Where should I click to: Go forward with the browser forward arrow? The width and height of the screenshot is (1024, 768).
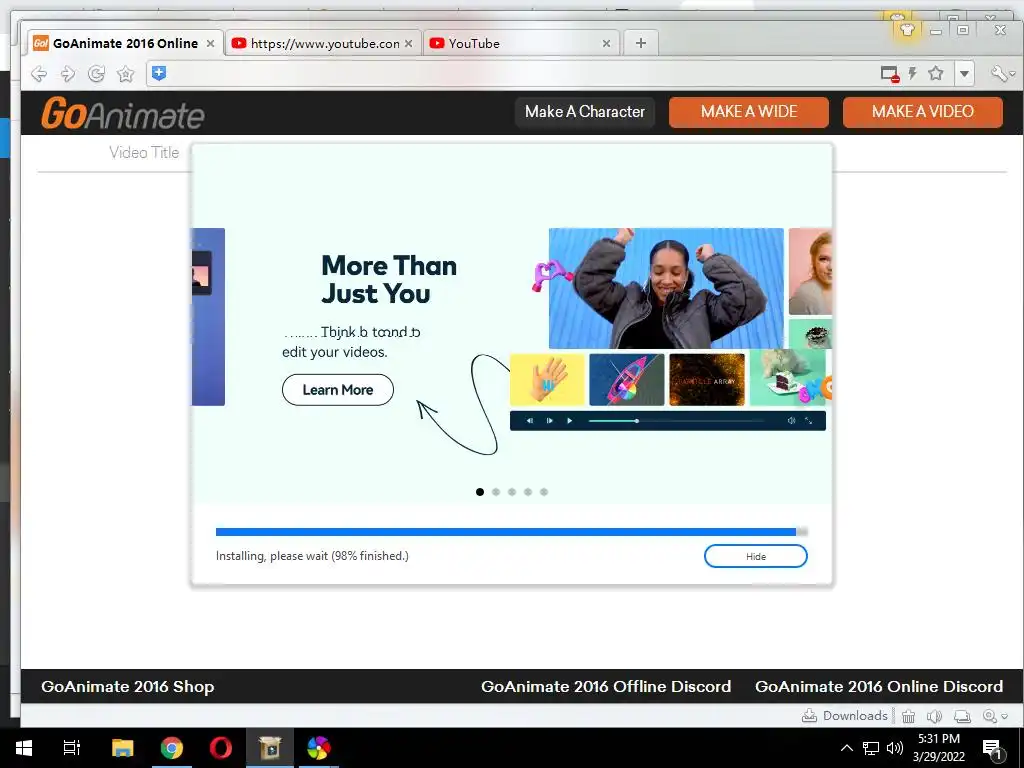pos(68,74)
